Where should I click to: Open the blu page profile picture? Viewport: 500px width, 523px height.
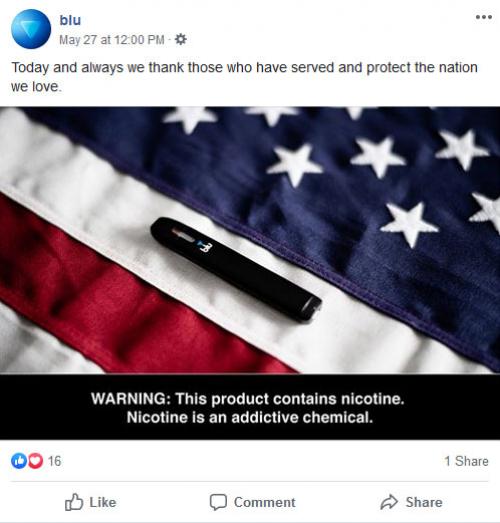[x=31, y=29]
